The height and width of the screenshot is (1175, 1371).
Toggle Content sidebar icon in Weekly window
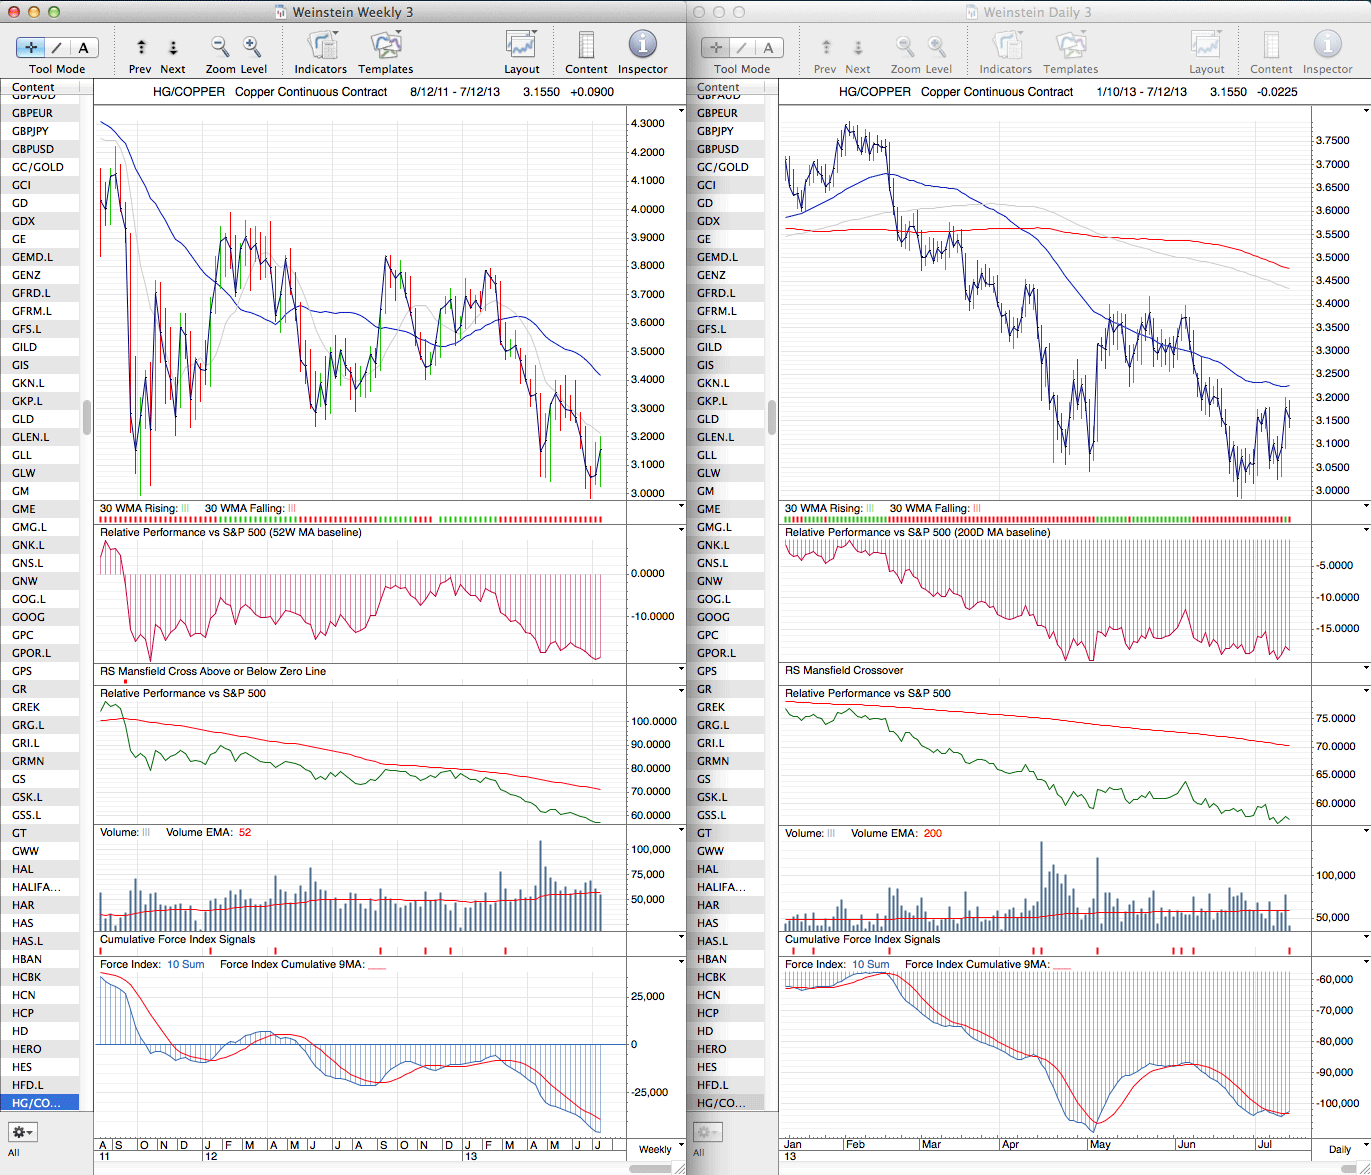586,47
